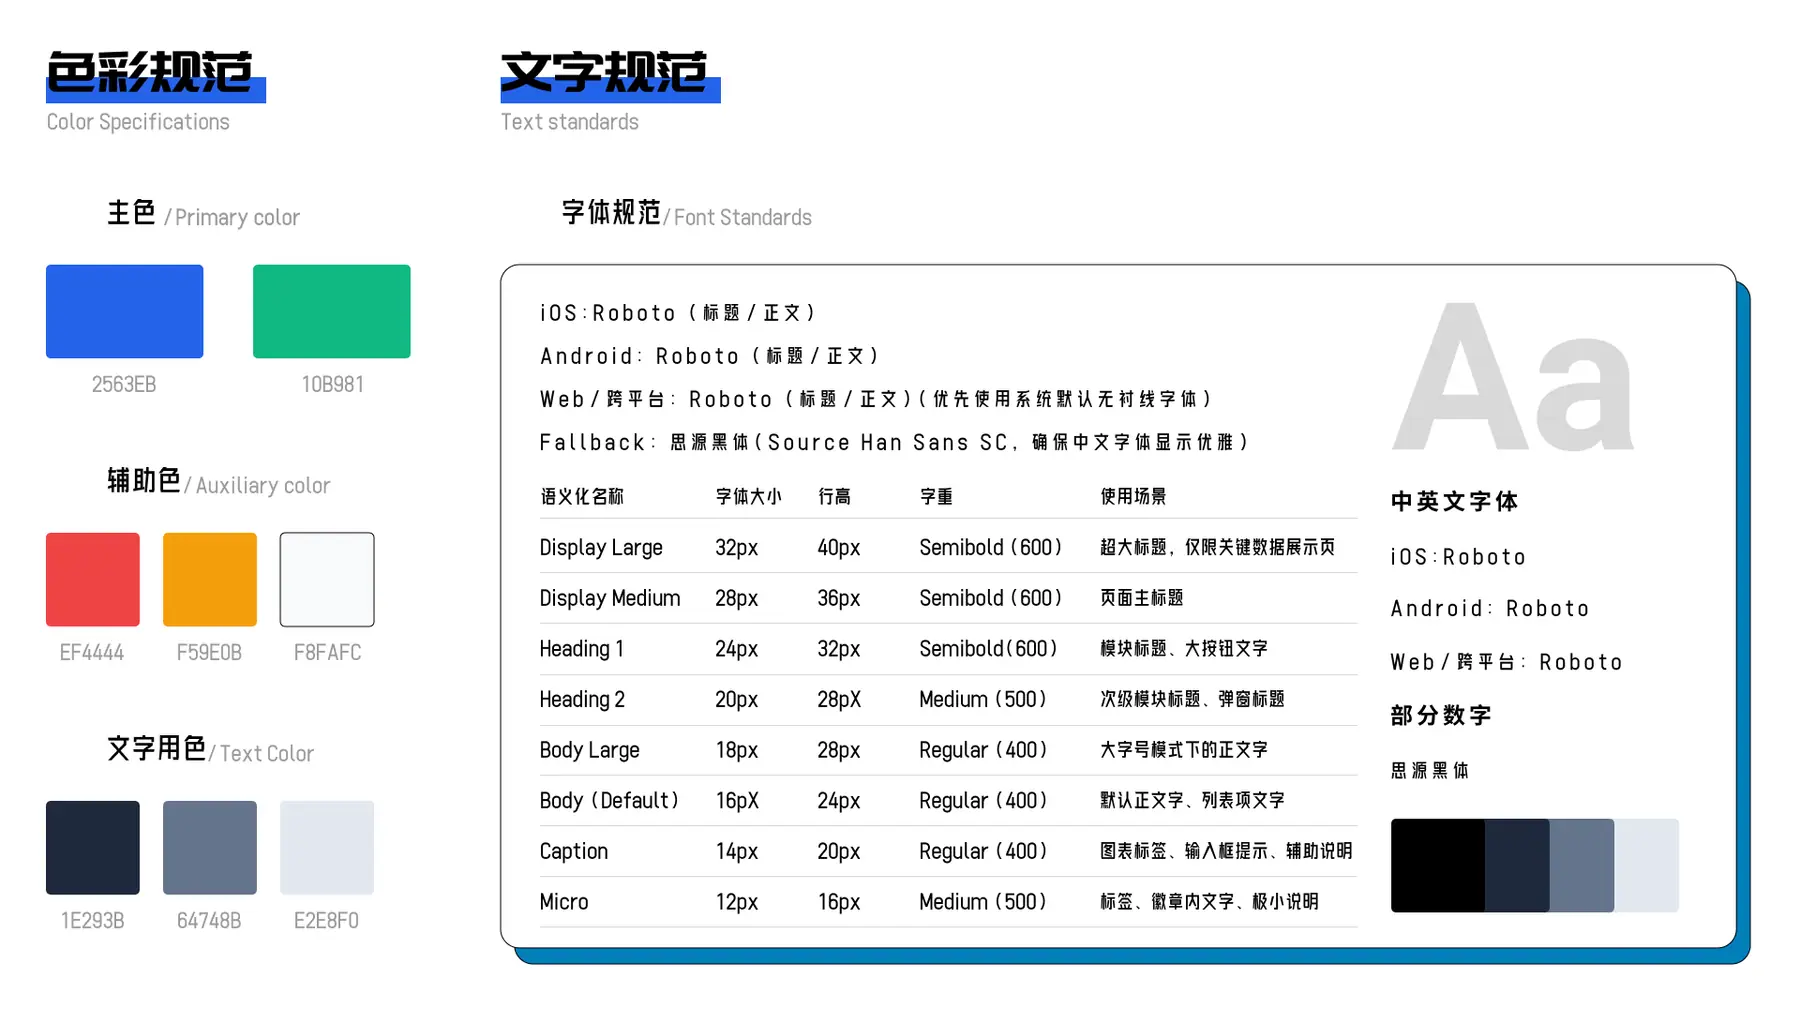Select the slate gray 64748B text swatch
This screenshot has width=1800, height=1013.
point(209,847)
